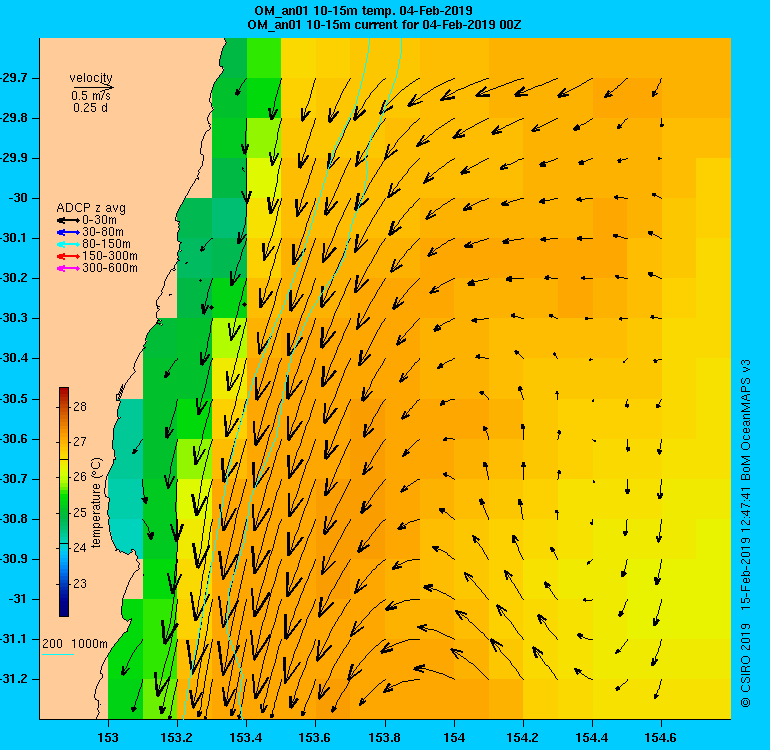Click the '0.25 d' scale text
Screen dimensions: 770x750
[90, 108]
